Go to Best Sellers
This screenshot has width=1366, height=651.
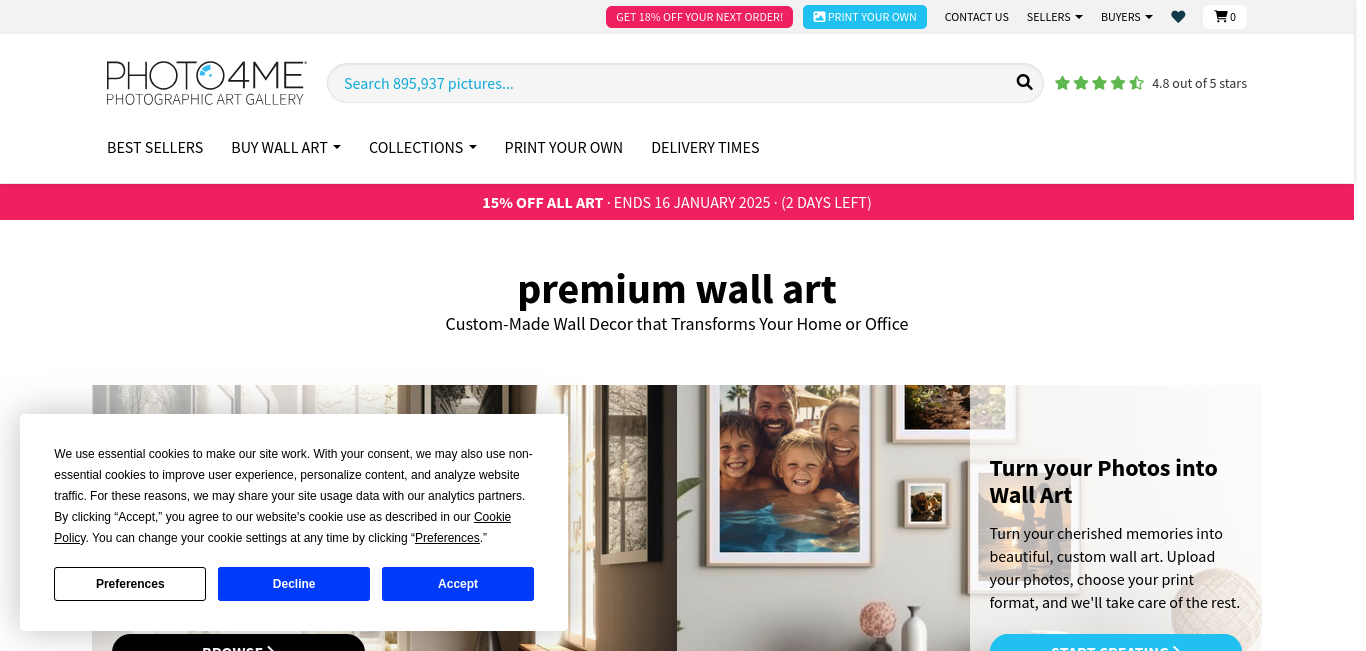[x=155, y=147]
